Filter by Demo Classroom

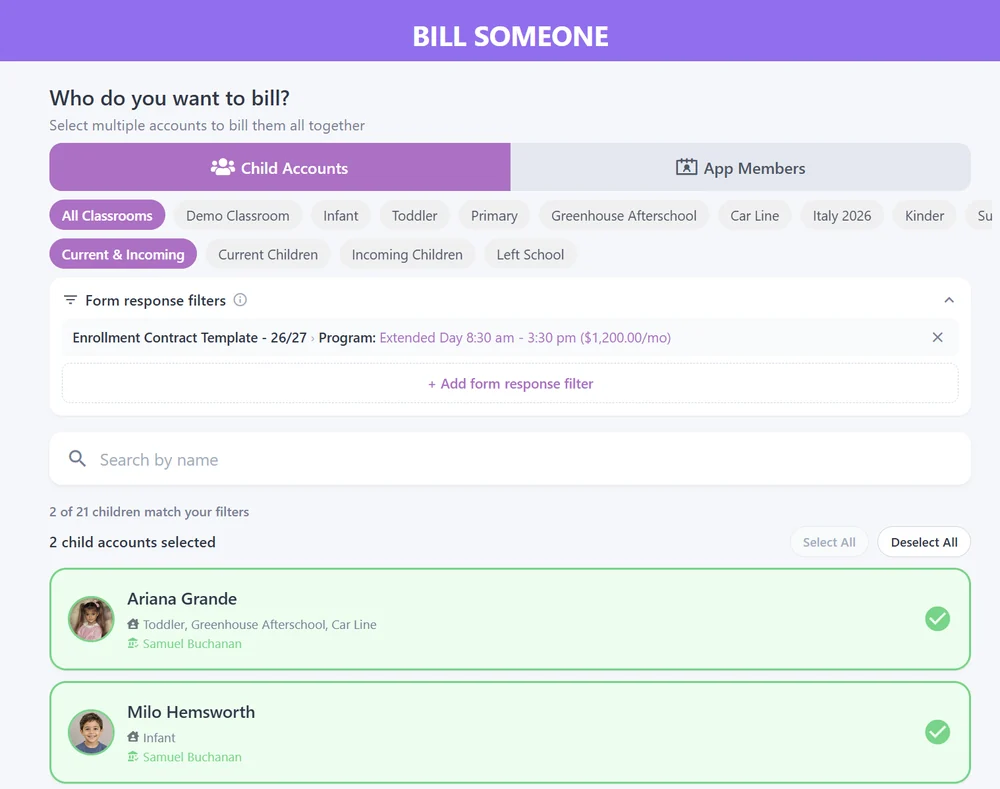pos(237,216)
